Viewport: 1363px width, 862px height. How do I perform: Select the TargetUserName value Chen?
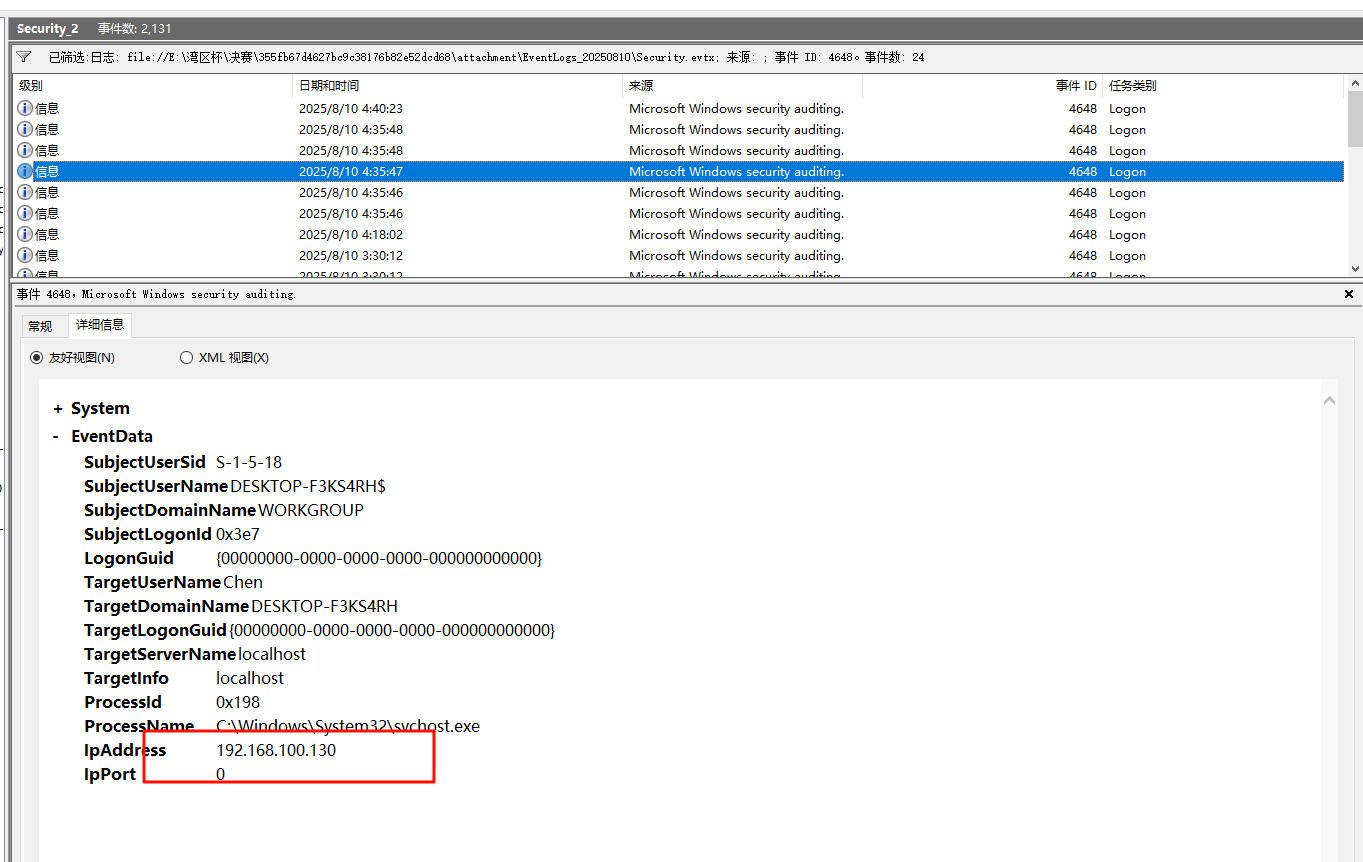click(243, 582)
